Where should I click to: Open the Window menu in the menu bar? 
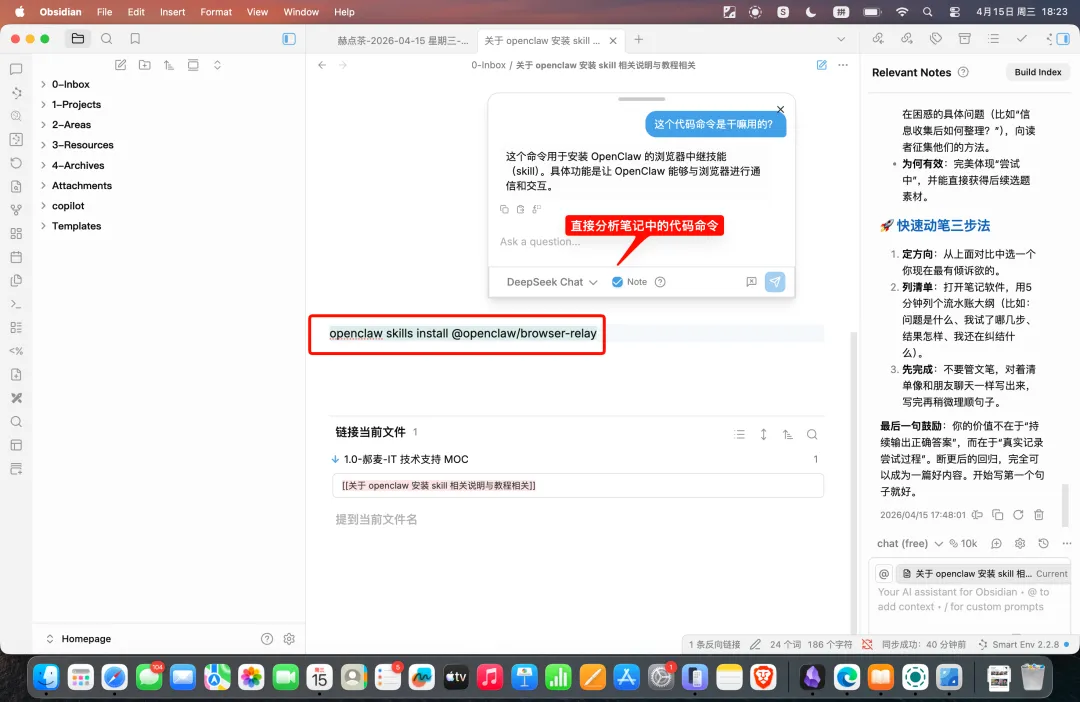point(301,12)
